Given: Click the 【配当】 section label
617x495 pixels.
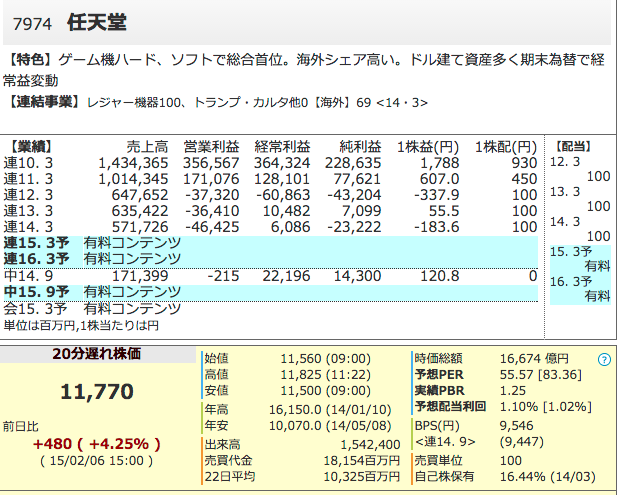Looking at the screenshot, I should [x=574, y=146].
